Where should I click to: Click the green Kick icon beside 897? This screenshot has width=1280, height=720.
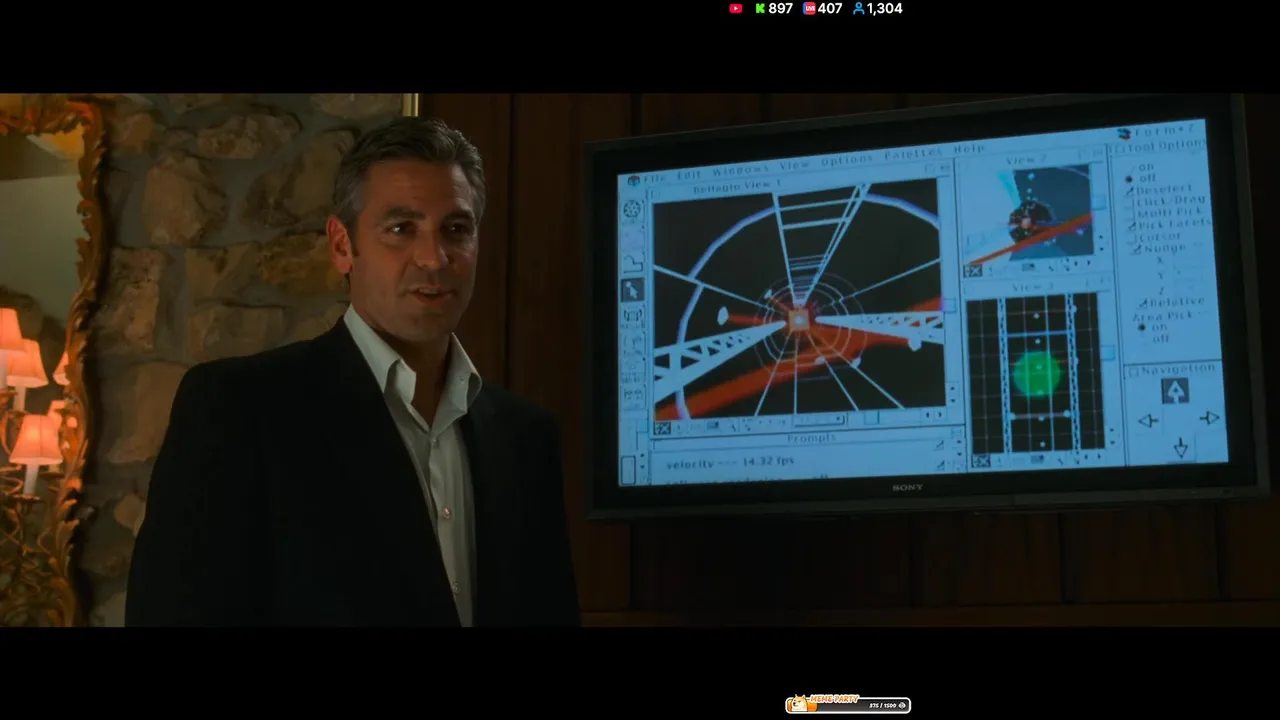760,8
